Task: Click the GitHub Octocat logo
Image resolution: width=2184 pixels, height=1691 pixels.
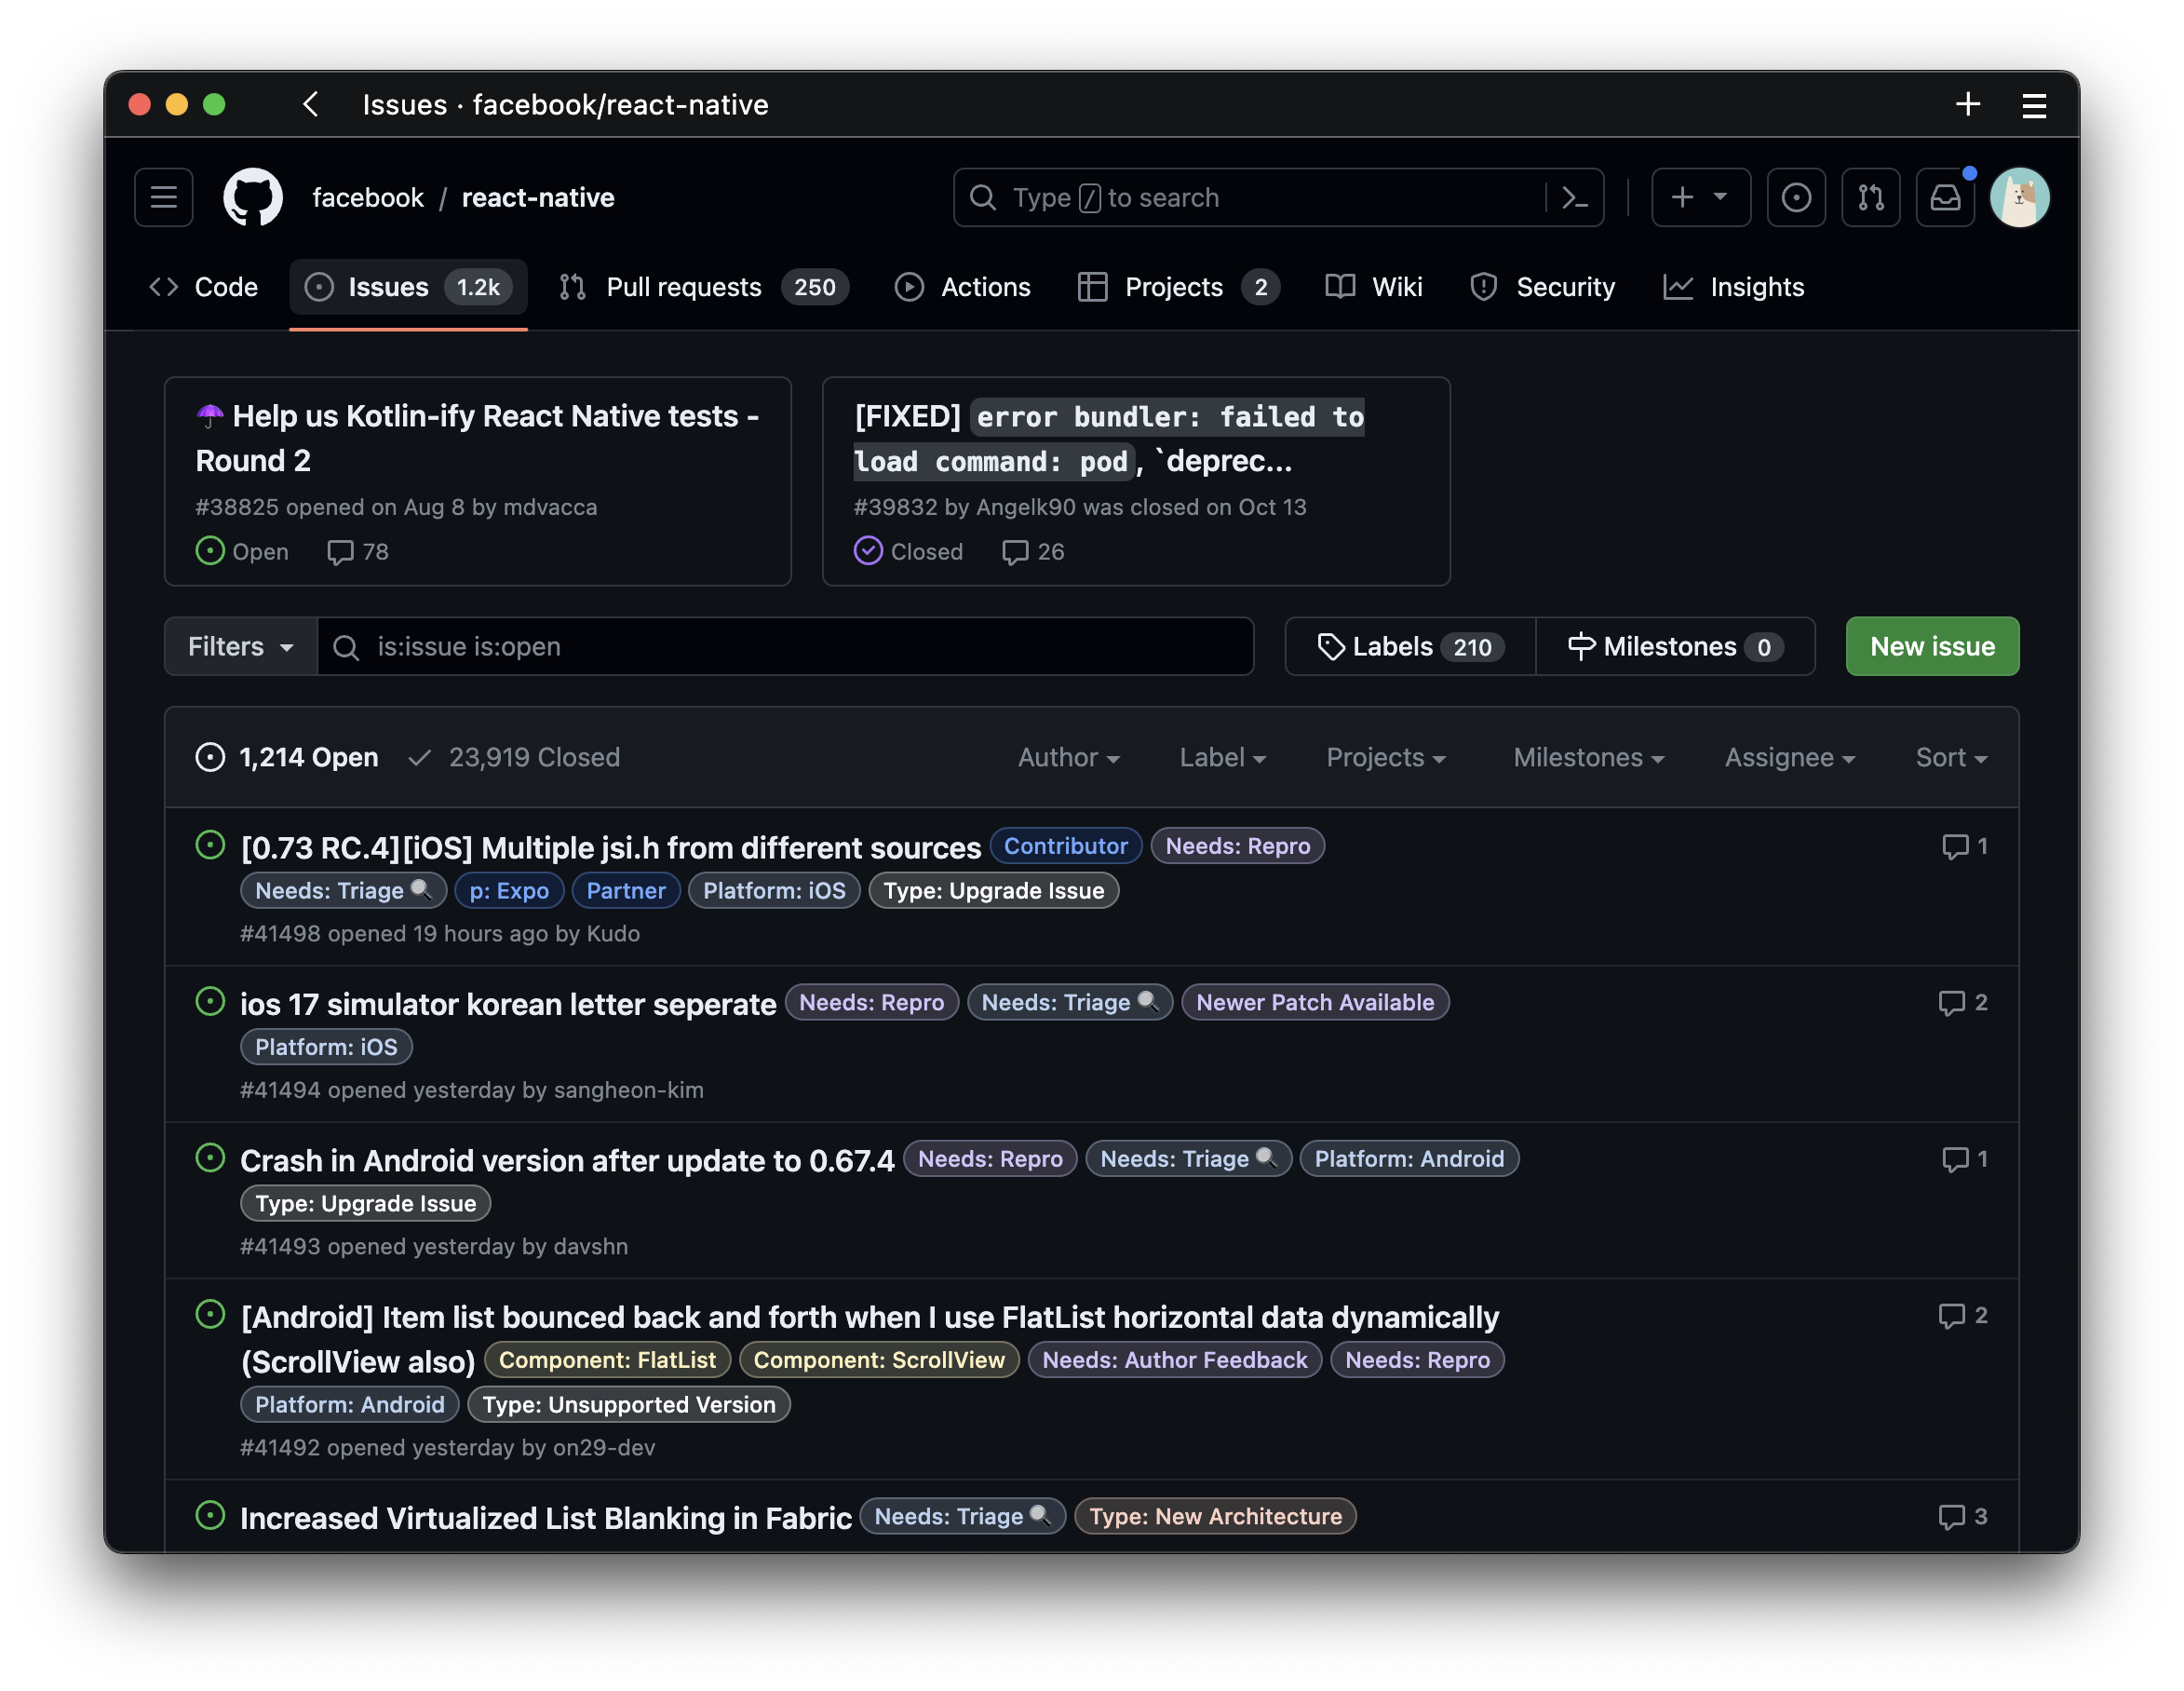Action: point(252,197)
